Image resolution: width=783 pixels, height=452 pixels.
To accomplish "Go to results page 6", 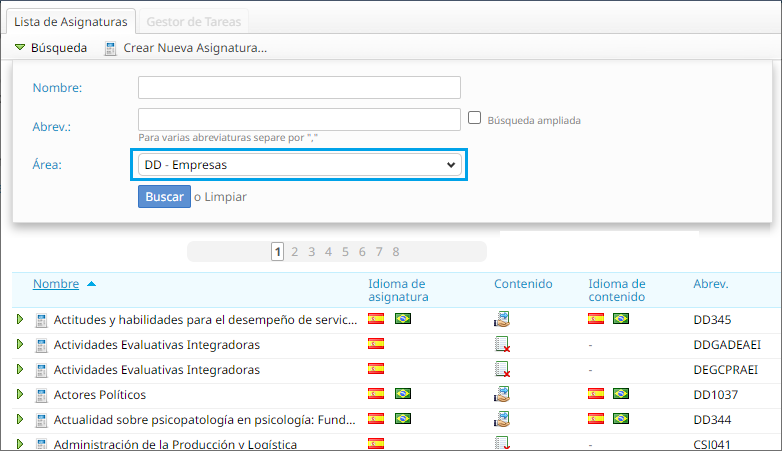I will click(362, 252).
